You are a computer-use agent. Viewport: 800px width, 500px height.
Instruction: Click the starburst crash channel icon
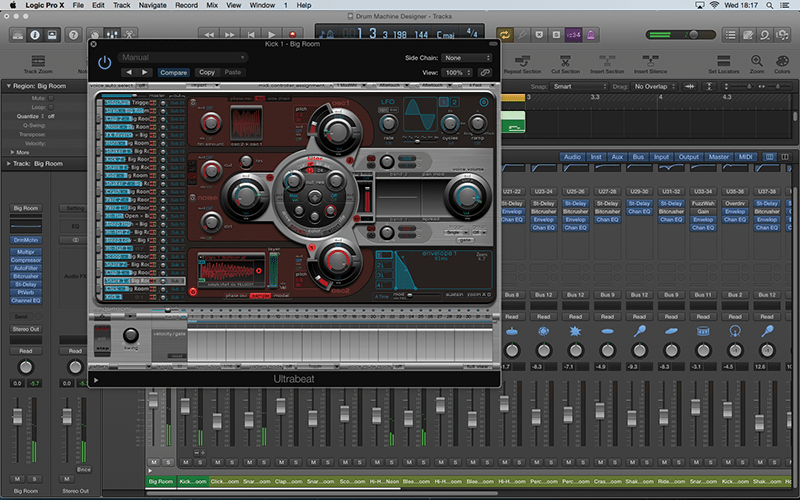tap(576, 331)
